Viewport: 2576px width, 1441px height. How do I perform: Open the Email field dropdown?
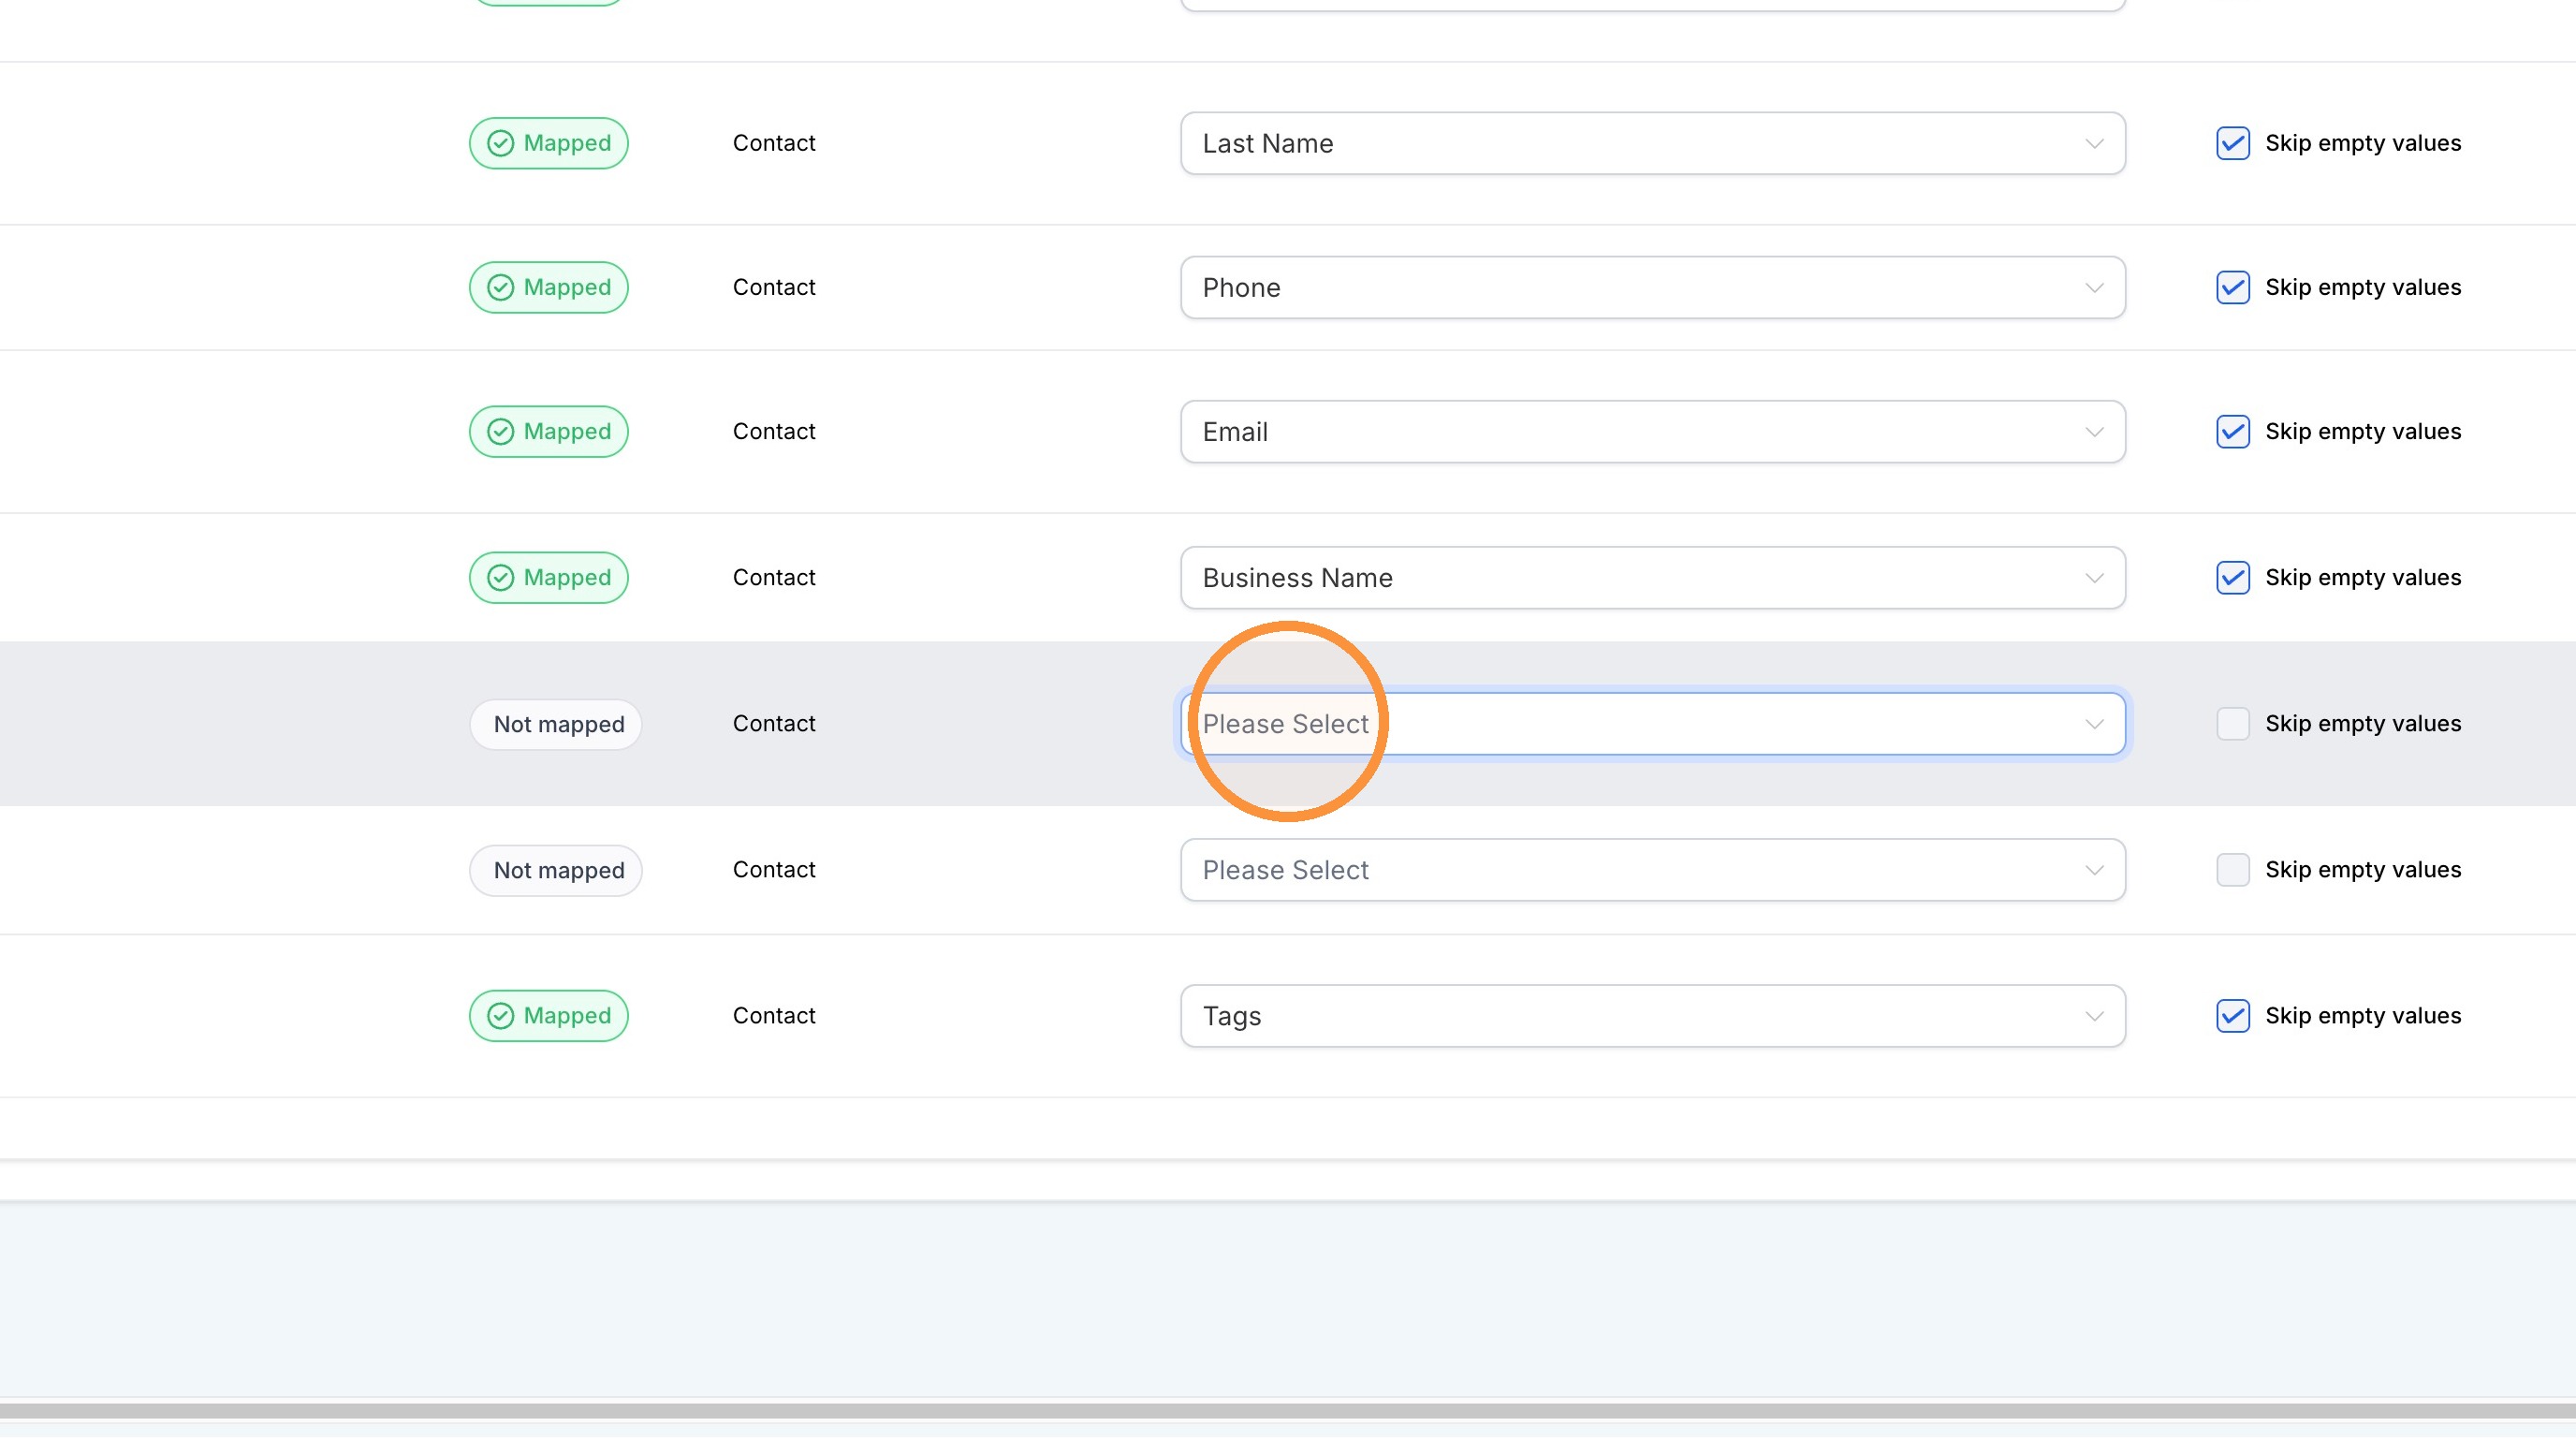[x=1652, y=432]
